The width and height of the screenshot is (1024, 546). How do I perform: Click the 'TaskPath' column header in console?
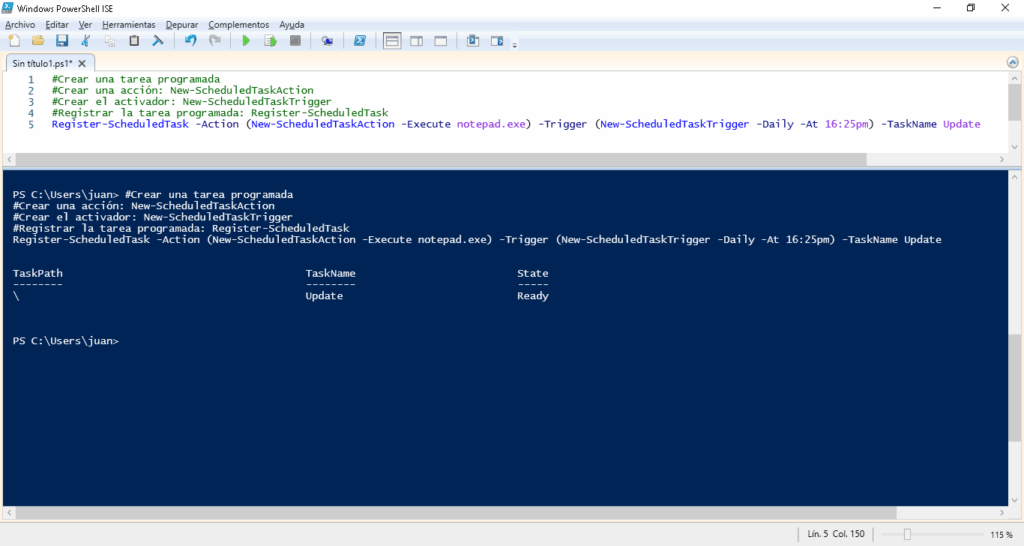[x=37, y=274]
